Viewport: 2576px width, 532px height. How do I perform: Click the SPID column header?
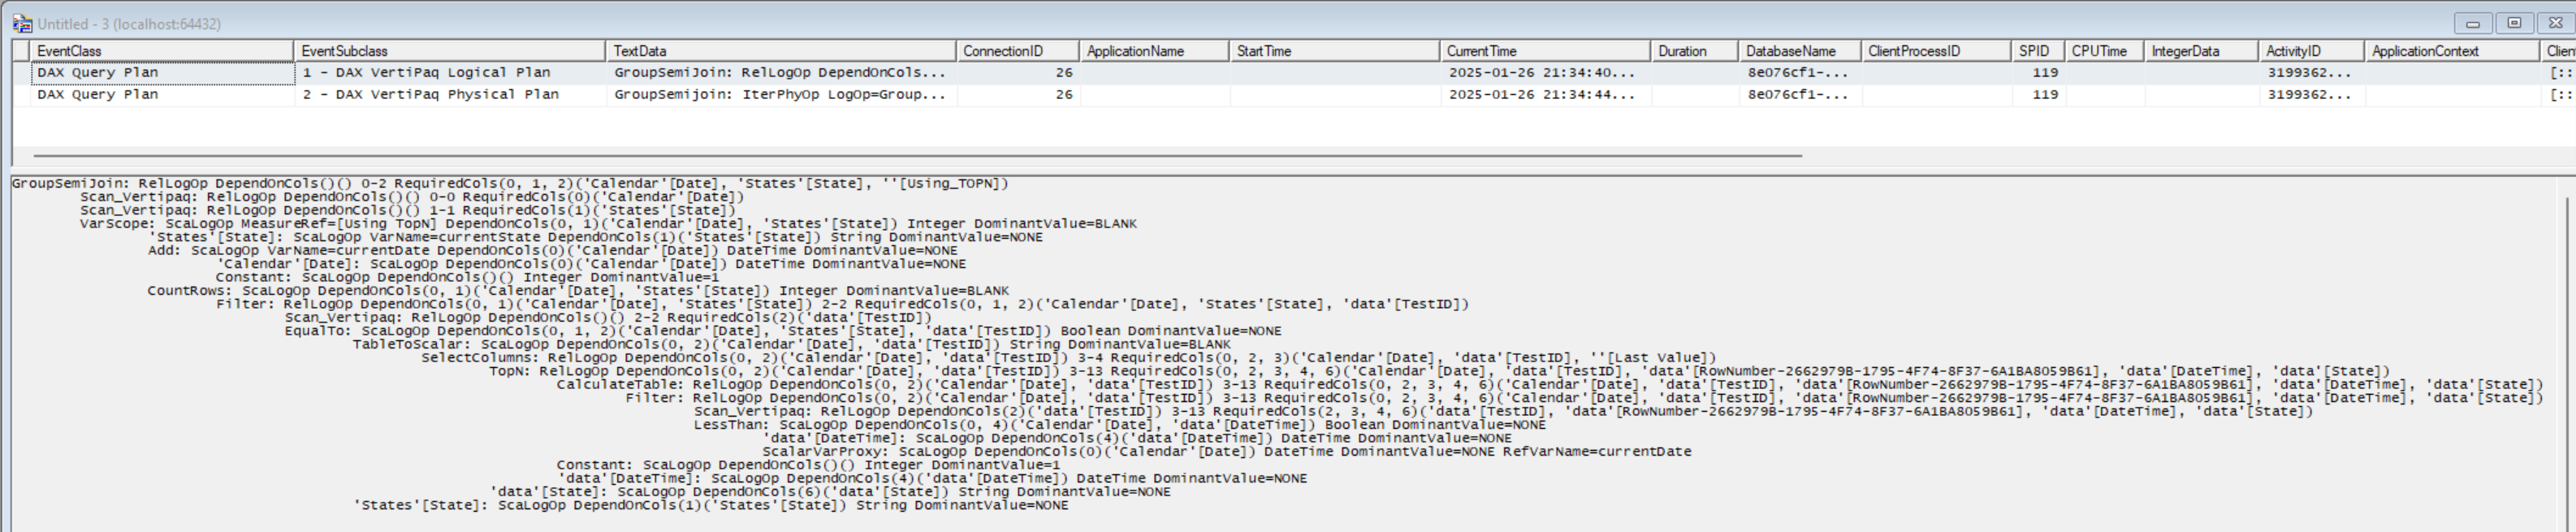tap(2035, 51)
